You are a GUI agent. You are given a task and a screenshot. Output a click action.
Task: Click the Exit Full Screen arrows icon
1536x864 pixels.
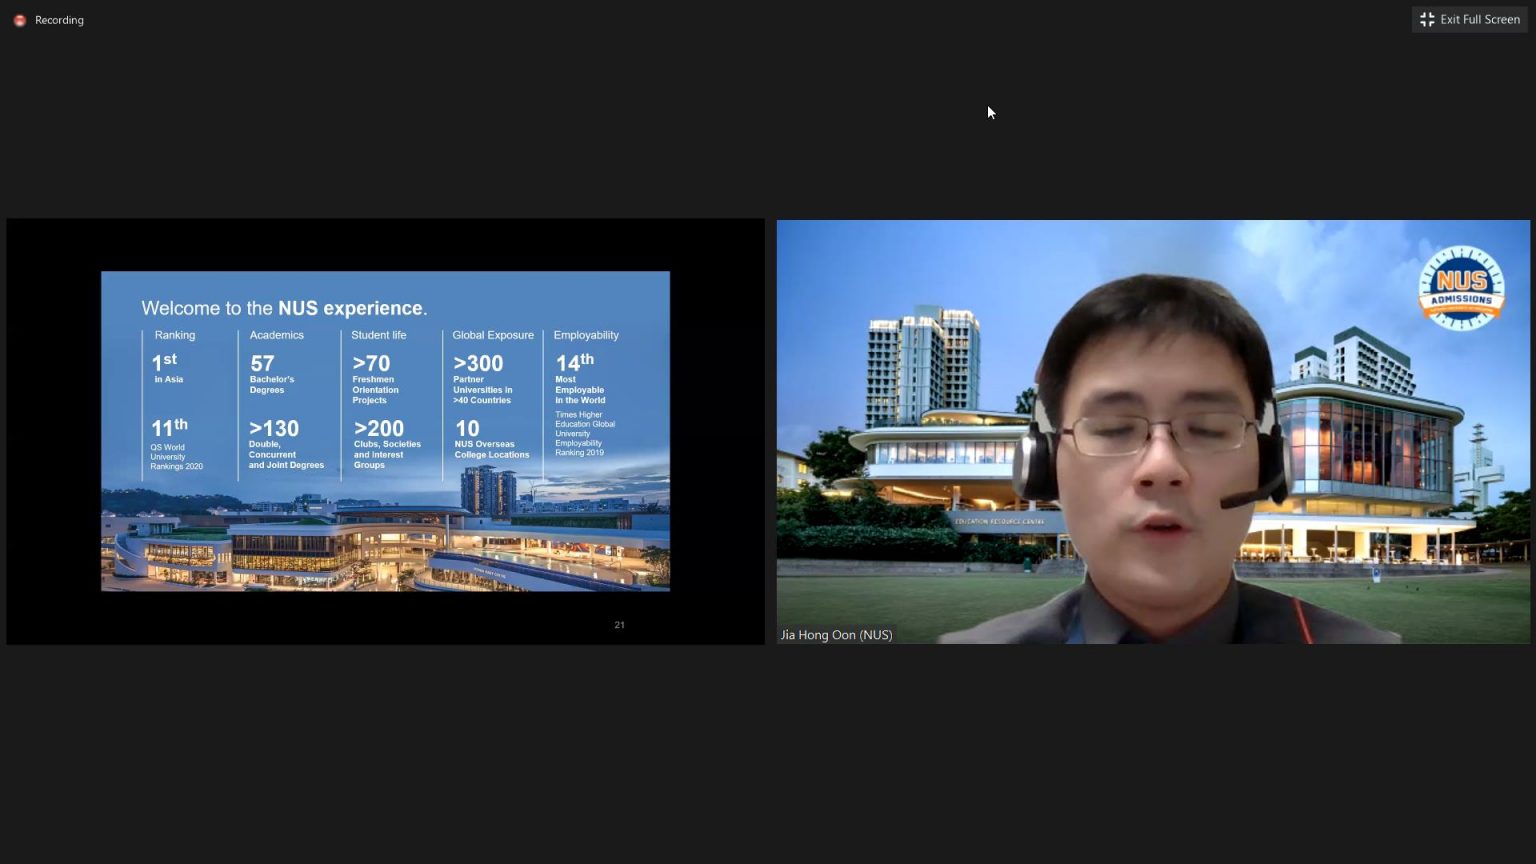pos(1427,19)
